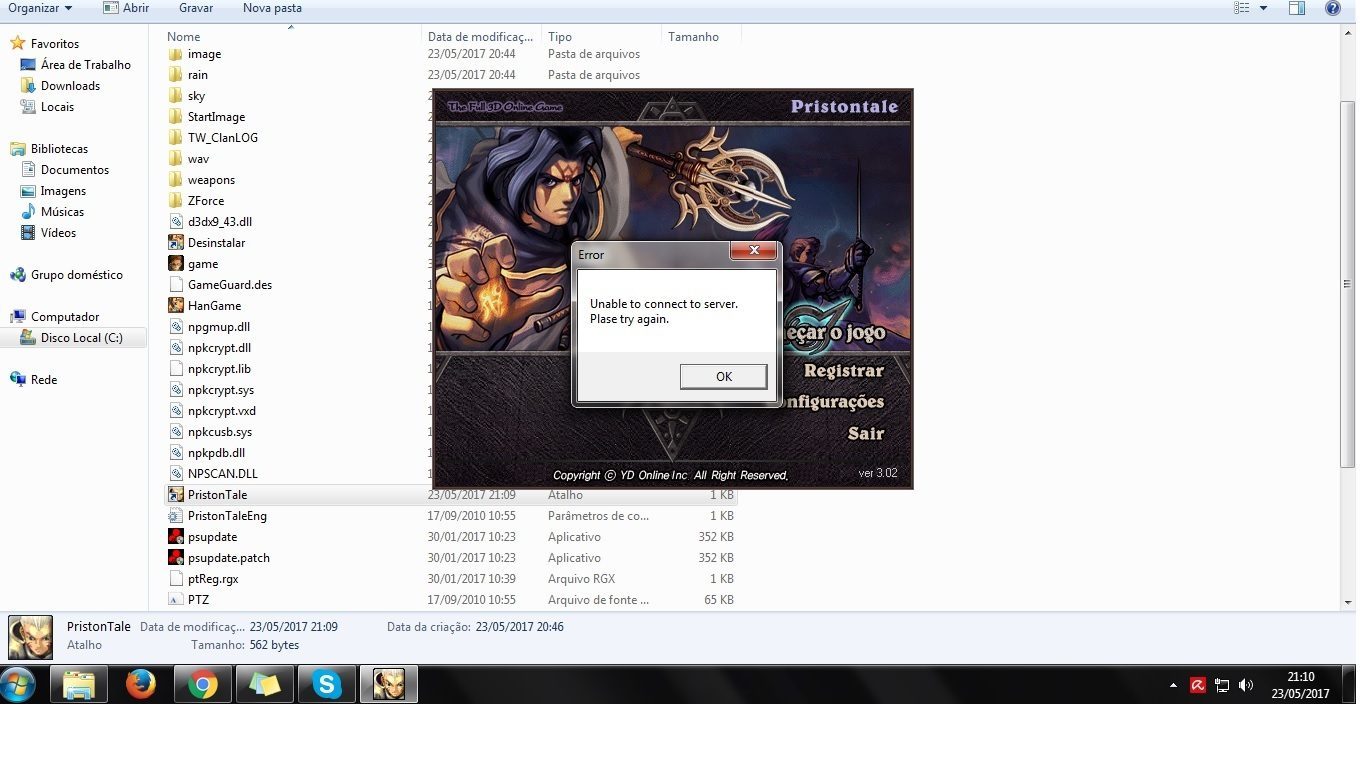This screenshot has height=768, width=1366.
Task: Select the PristonTaleEng file icon
Action: [176, 516]
